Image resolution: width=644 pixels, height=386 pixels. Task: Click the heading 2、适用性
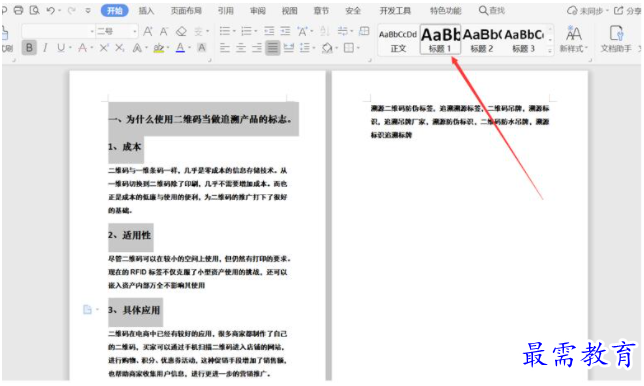(130, 235)
